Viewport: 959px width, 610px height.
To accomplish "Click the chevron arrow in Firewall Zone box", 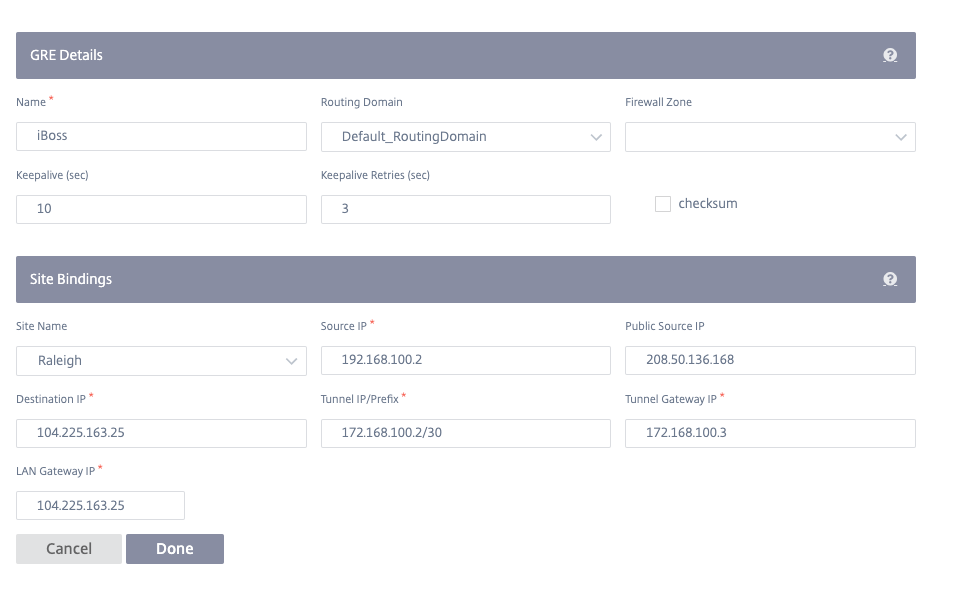I will [901, 137].
